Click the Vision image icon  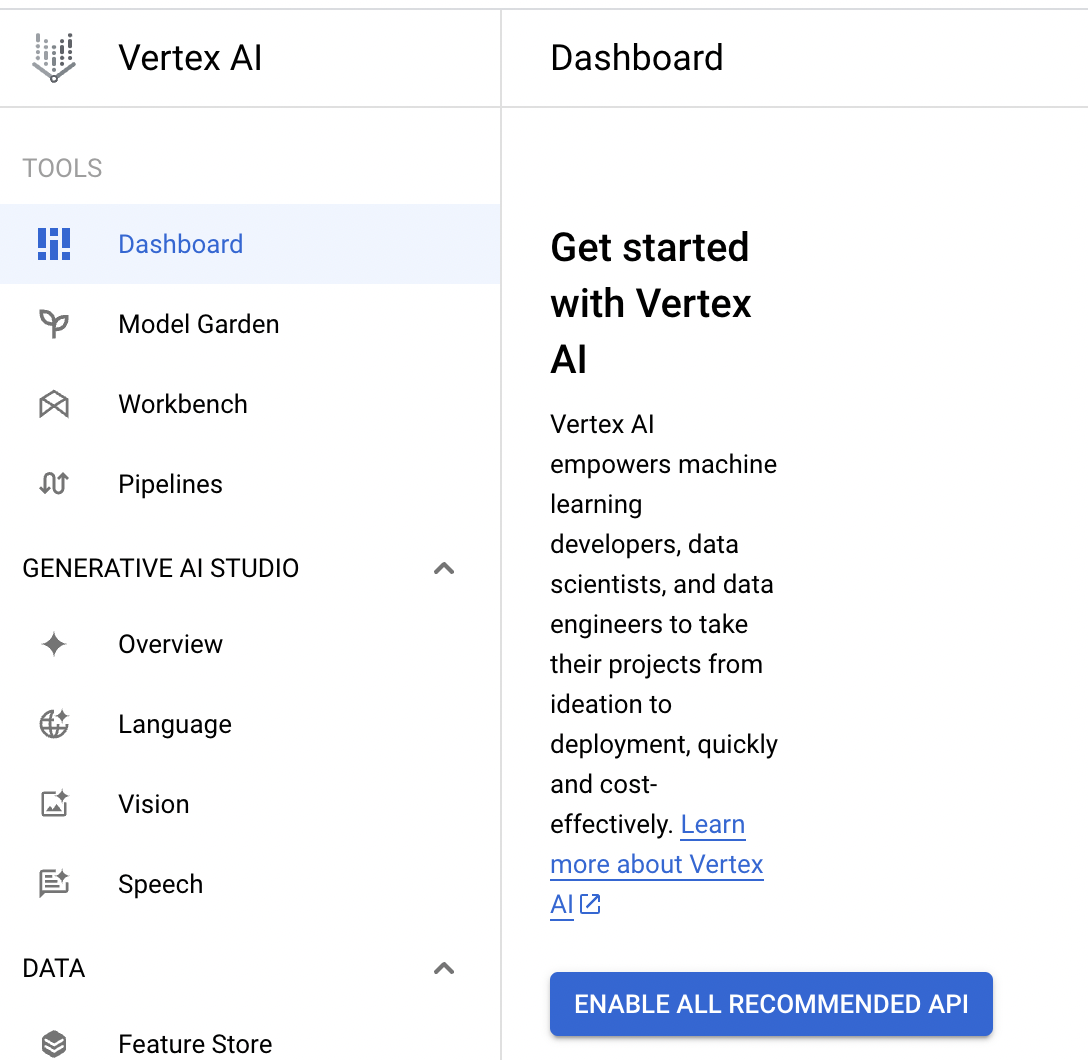click(54, 804)
